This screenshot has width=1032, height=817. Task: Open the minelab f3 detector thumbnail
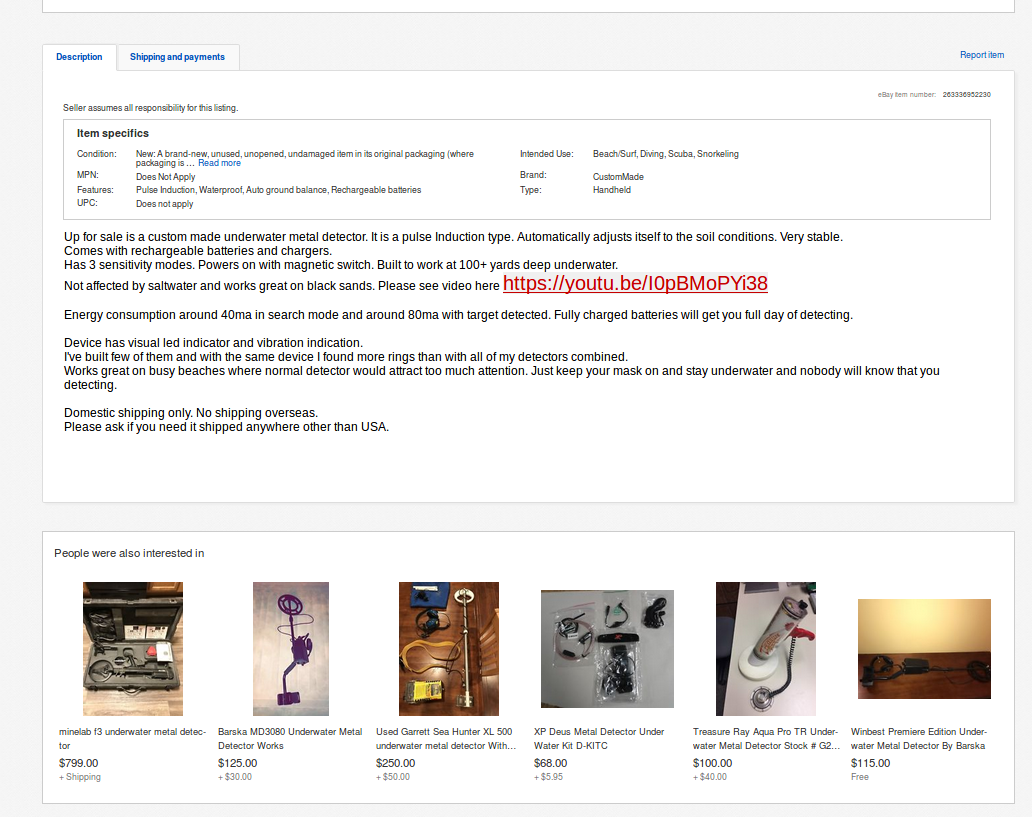click(x=133, y=648)
